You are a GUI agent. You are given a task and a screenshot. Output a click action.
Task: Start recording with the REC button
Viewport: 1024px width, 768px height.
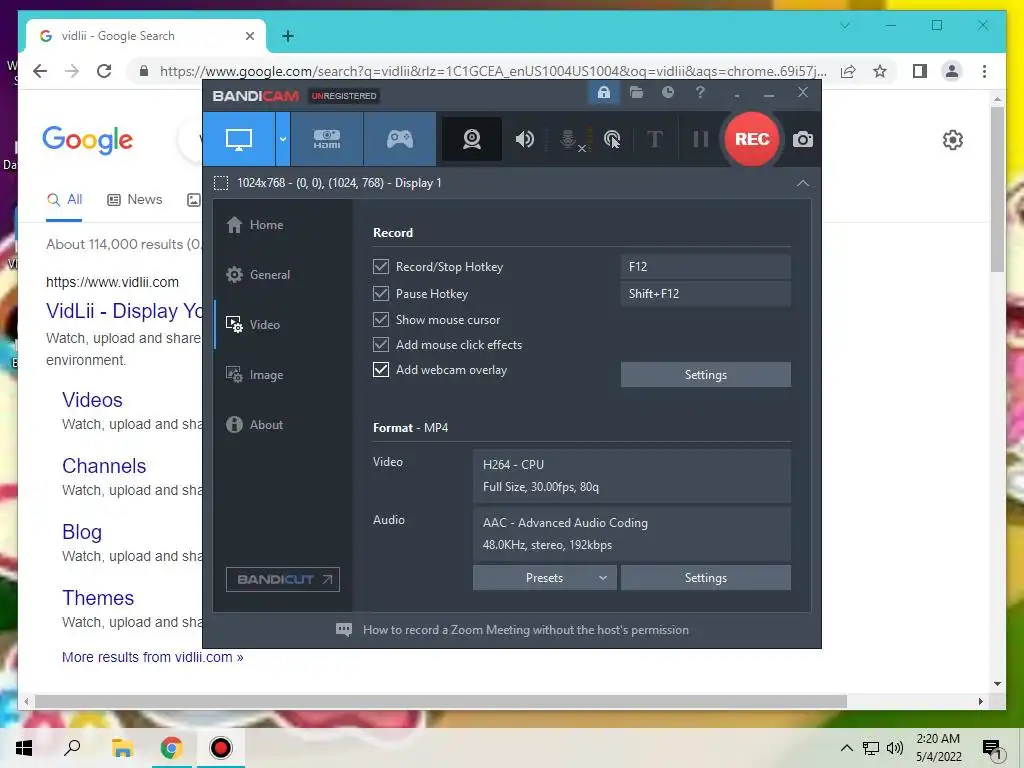(752, 139)
